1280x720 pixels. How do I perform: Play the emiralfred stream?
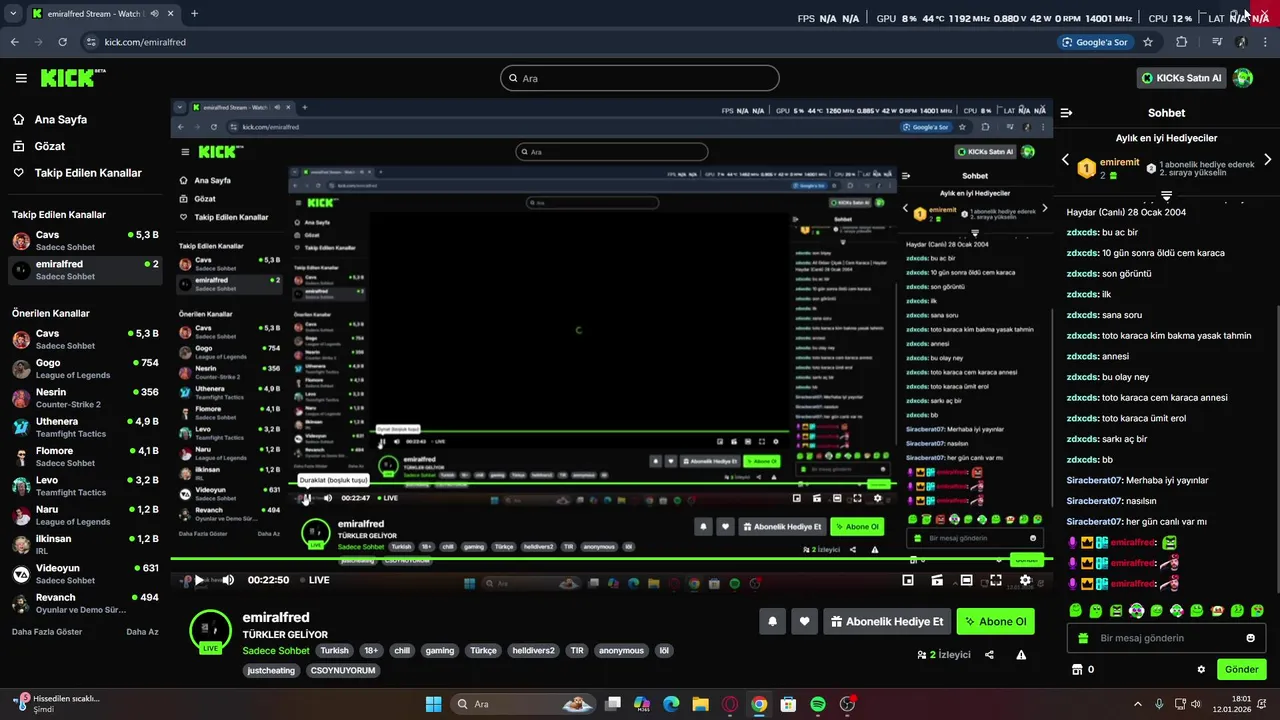199,580
